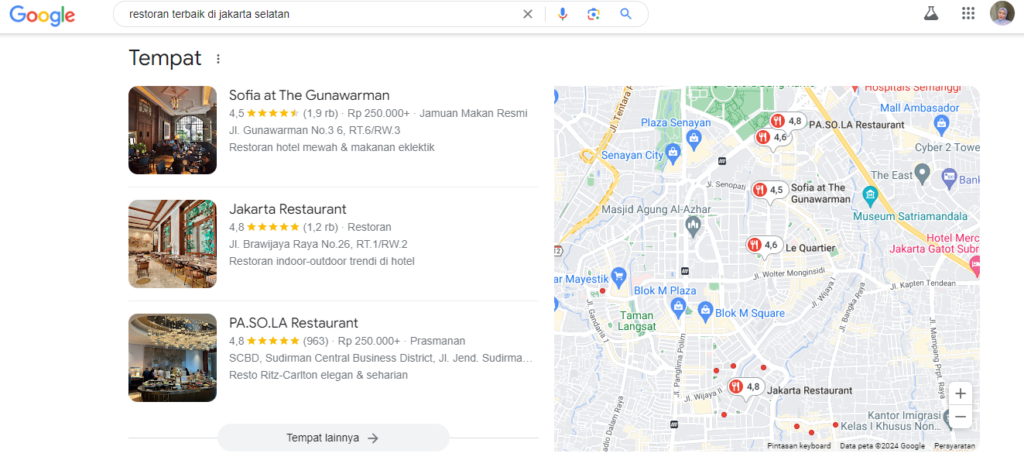Image resolution: width=1024 pixels, height=474 pixels.
Task: Open the Sofia at The Gunawarman listing title
Action: (x=309, y=95)
